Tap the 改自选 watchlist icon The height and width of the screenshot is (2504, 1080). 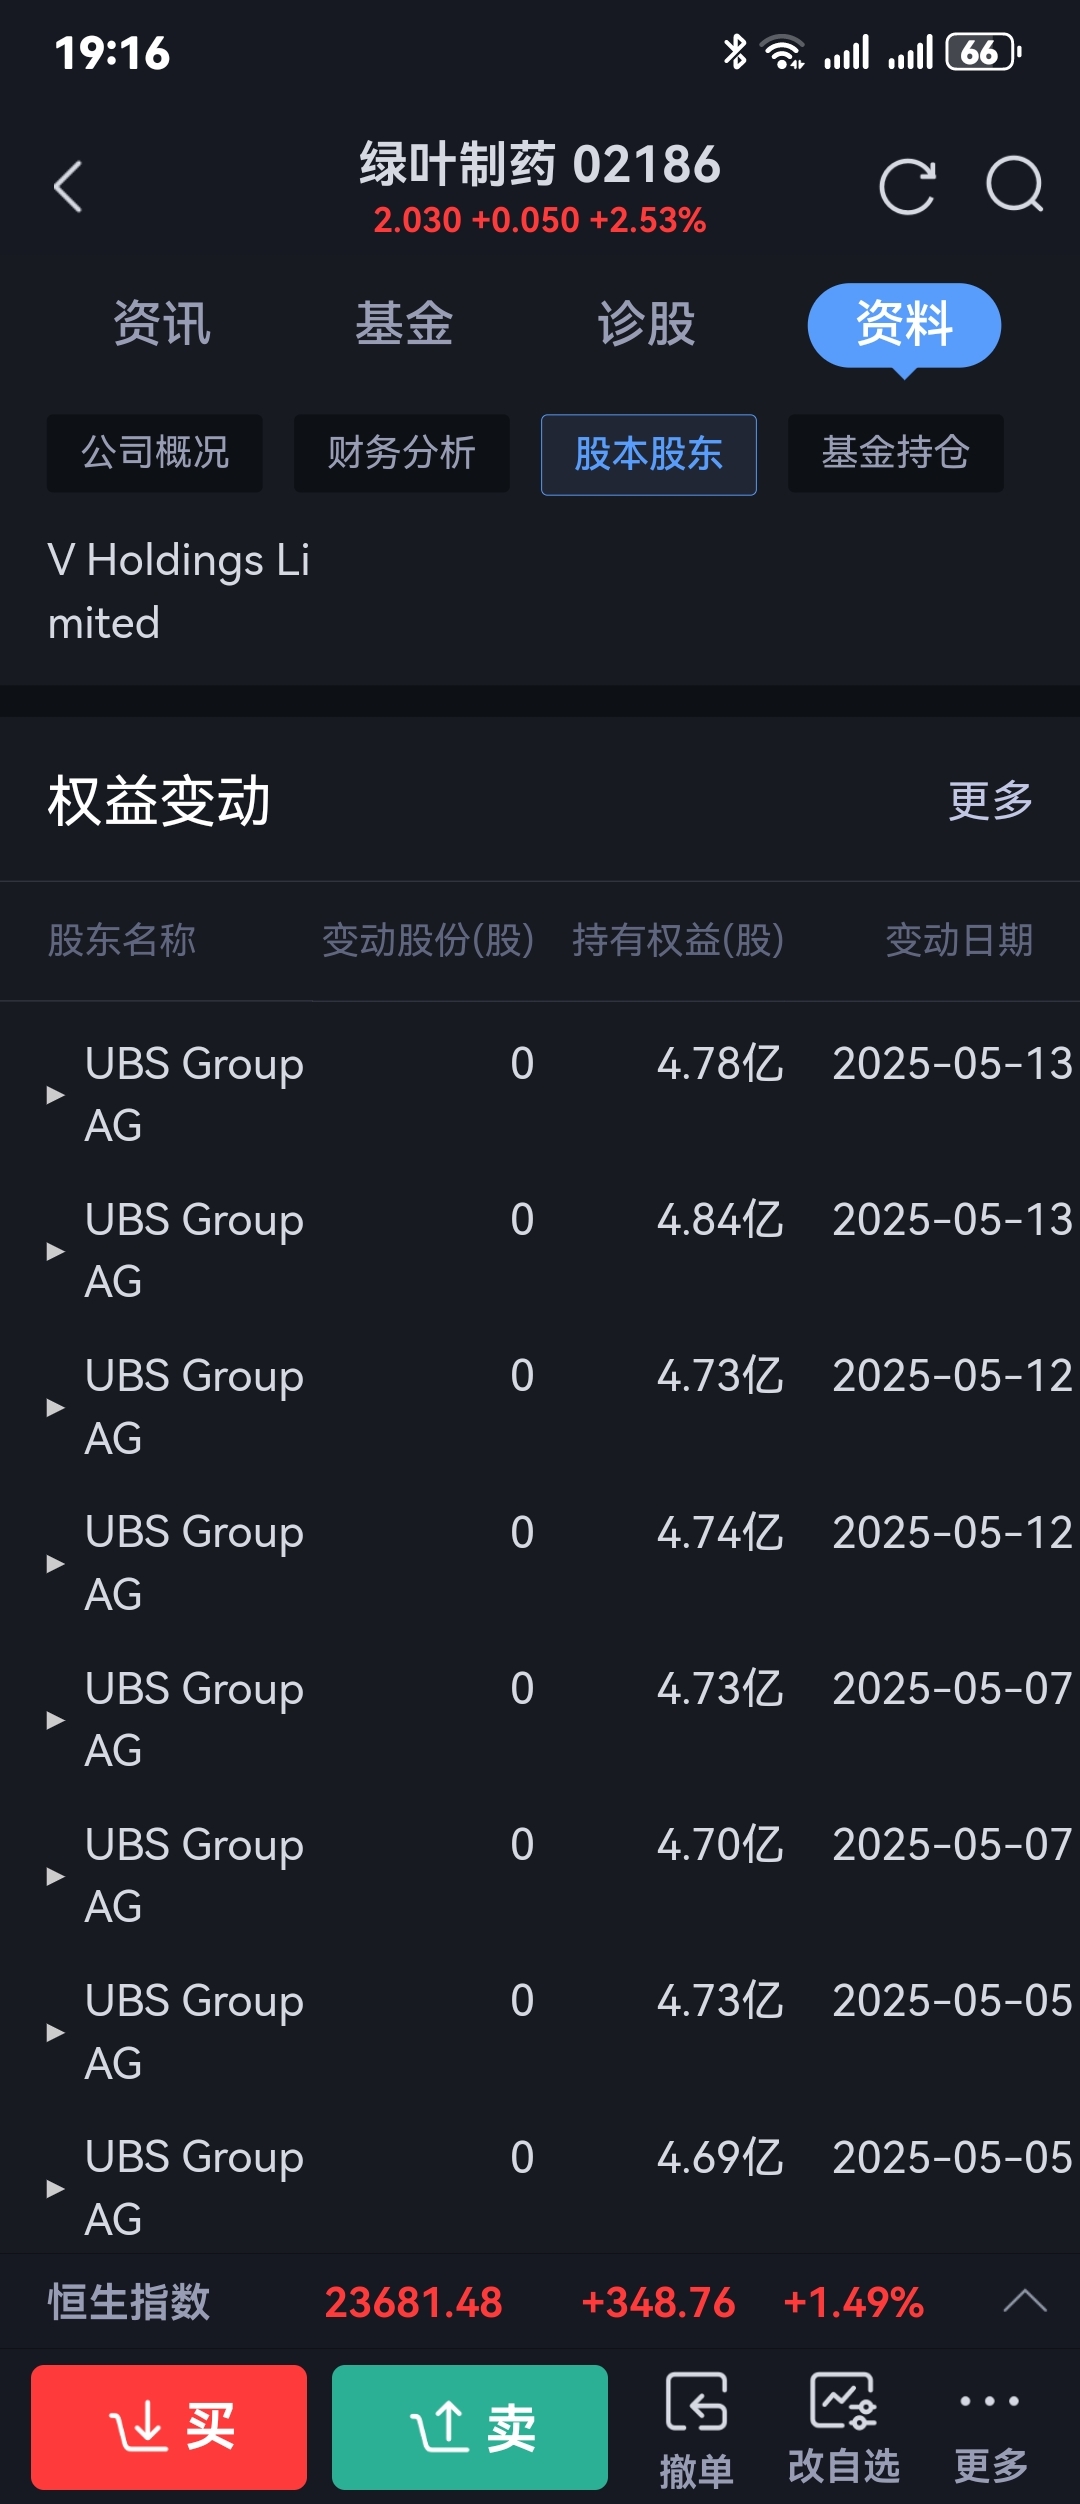tap(844, 2429)
